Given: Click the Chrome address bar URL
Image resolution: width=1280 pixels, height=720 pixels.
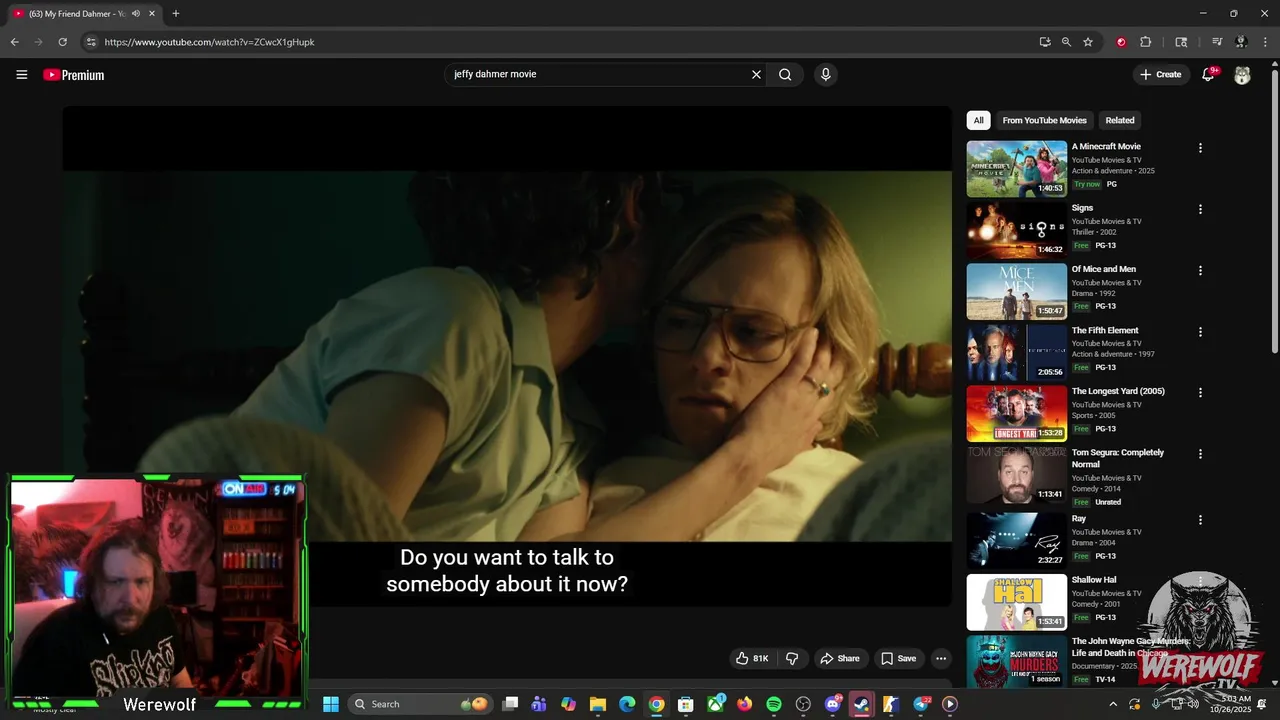Looking at the screenshot, I should pyautogui.click(x=210, y=42).
